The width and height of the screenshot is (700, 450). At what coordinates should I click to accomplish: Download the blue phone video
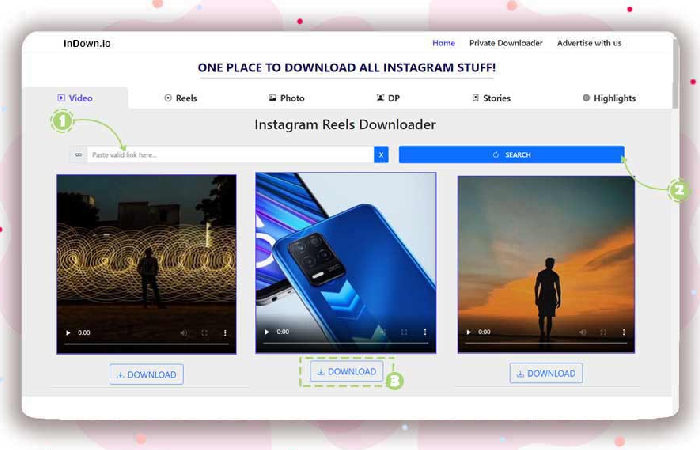click(346, 371)
